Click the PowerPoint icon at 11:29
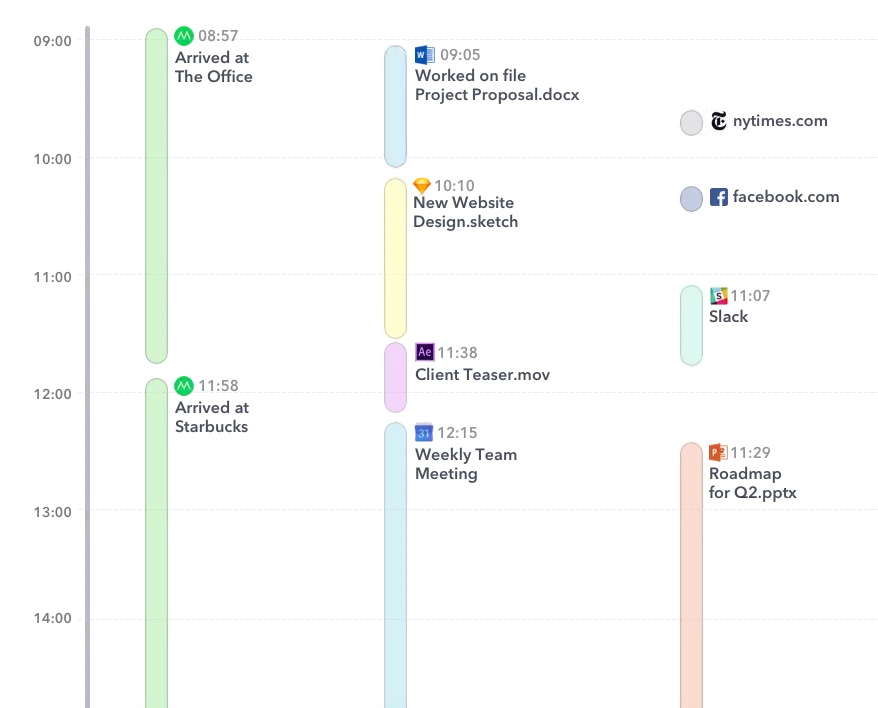Screen dimensions: 878x708 (x=718, y=452)
